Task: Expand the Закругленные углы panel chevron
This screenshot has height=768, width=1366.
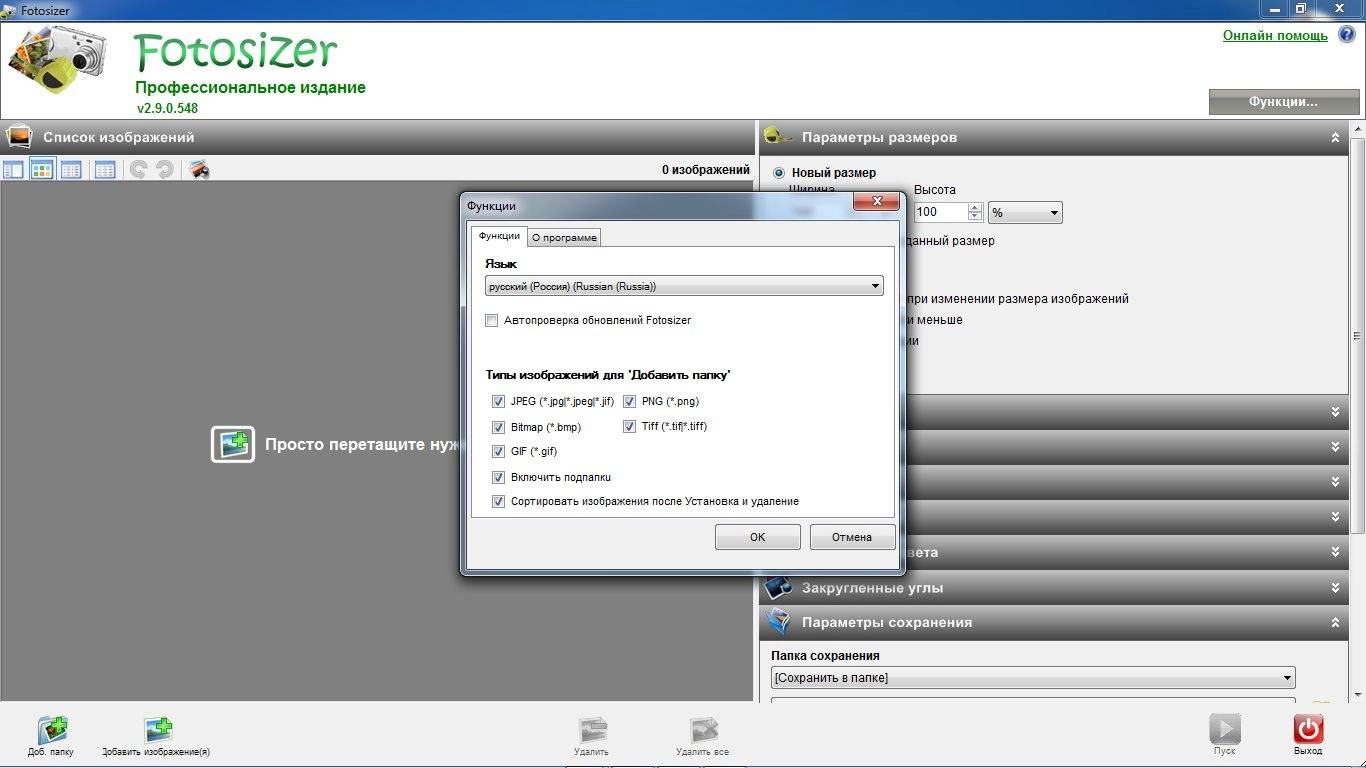Action: point(1335,588)
